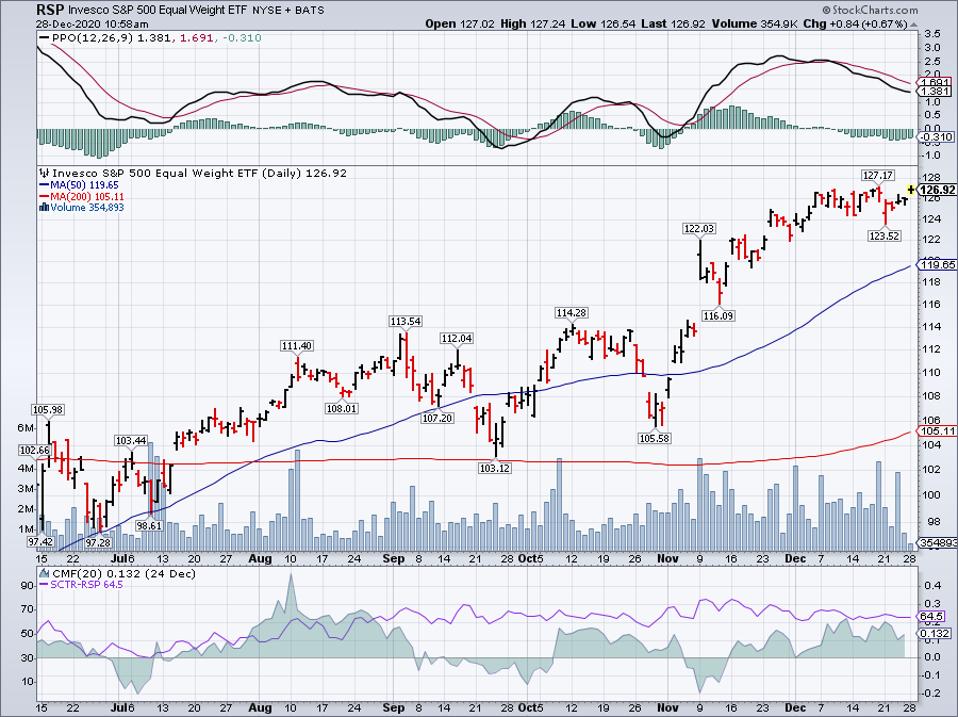Click the CMF(20) 0.132 legend entry
Screen dimensions: 958x717
pyautogui.click(x=123, y=574)
